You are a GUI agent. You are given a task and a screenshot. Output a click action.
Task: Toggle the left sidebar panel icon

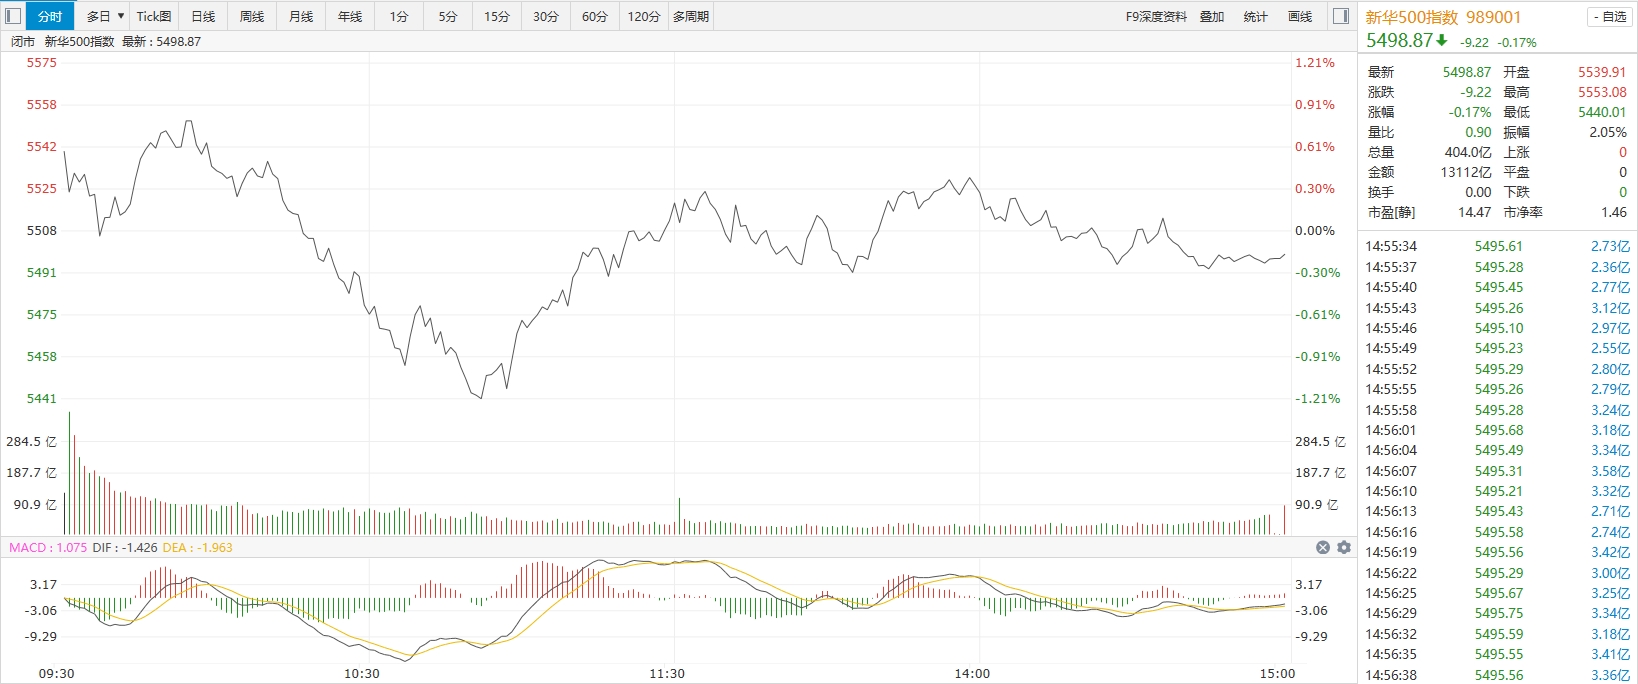pyautogui.click(x=13, y=16)
